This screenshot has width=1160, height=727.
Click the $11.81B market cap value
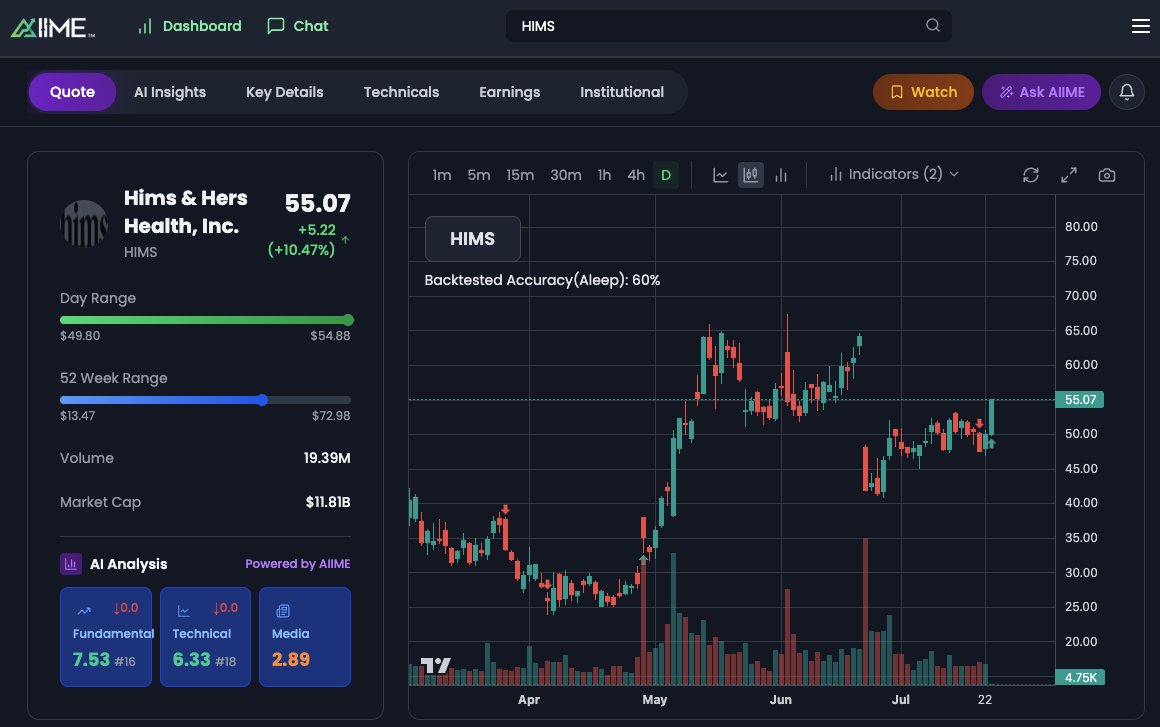328,502
